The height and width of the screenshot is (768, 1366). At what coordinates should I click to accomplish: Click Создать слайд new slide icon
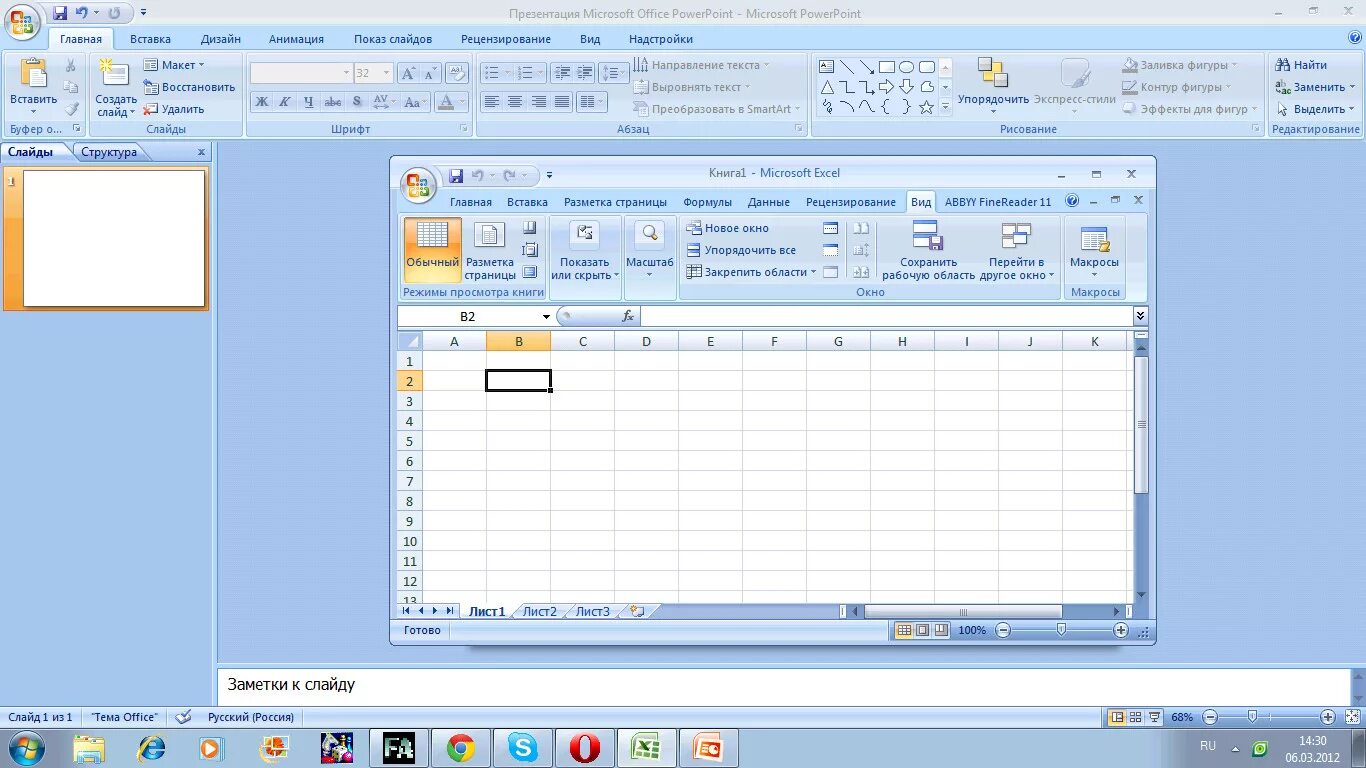click(115, 74)
